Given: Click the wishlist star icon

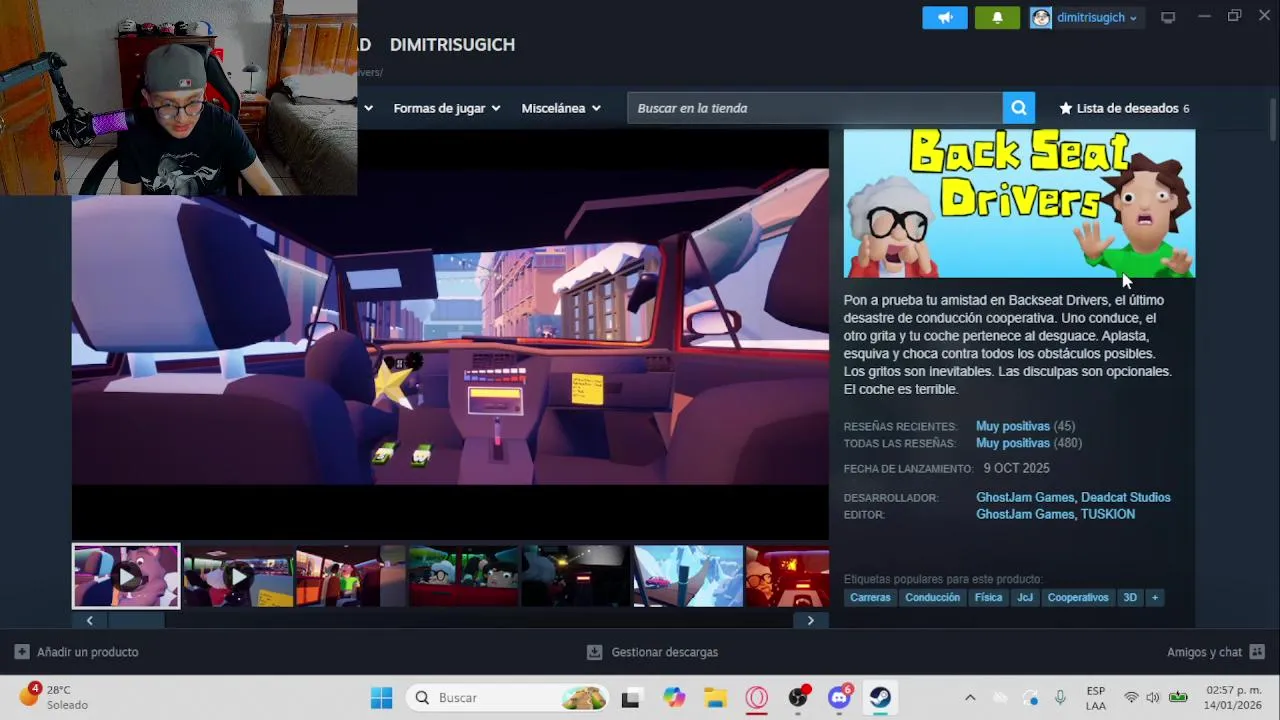Looking at the screenshot, I should click(x=1066, y=108).
